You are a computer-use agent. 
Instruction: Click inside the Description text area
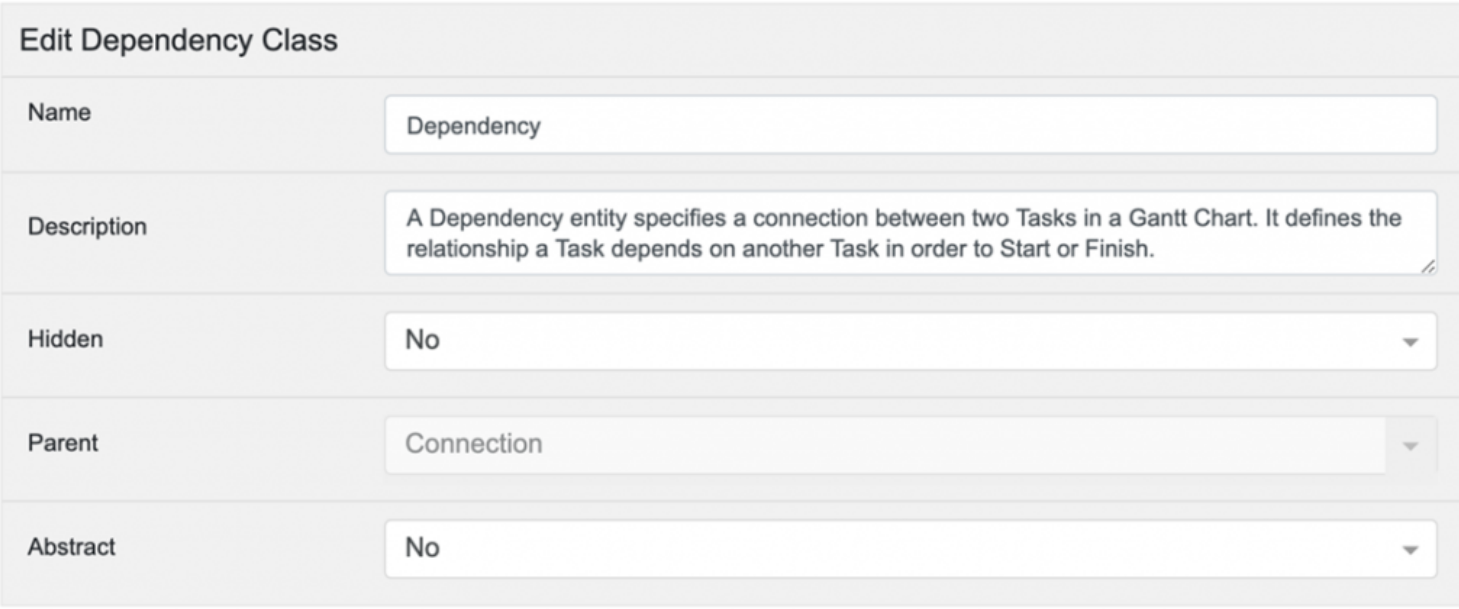pyautogui.click(x=910, y=234)
